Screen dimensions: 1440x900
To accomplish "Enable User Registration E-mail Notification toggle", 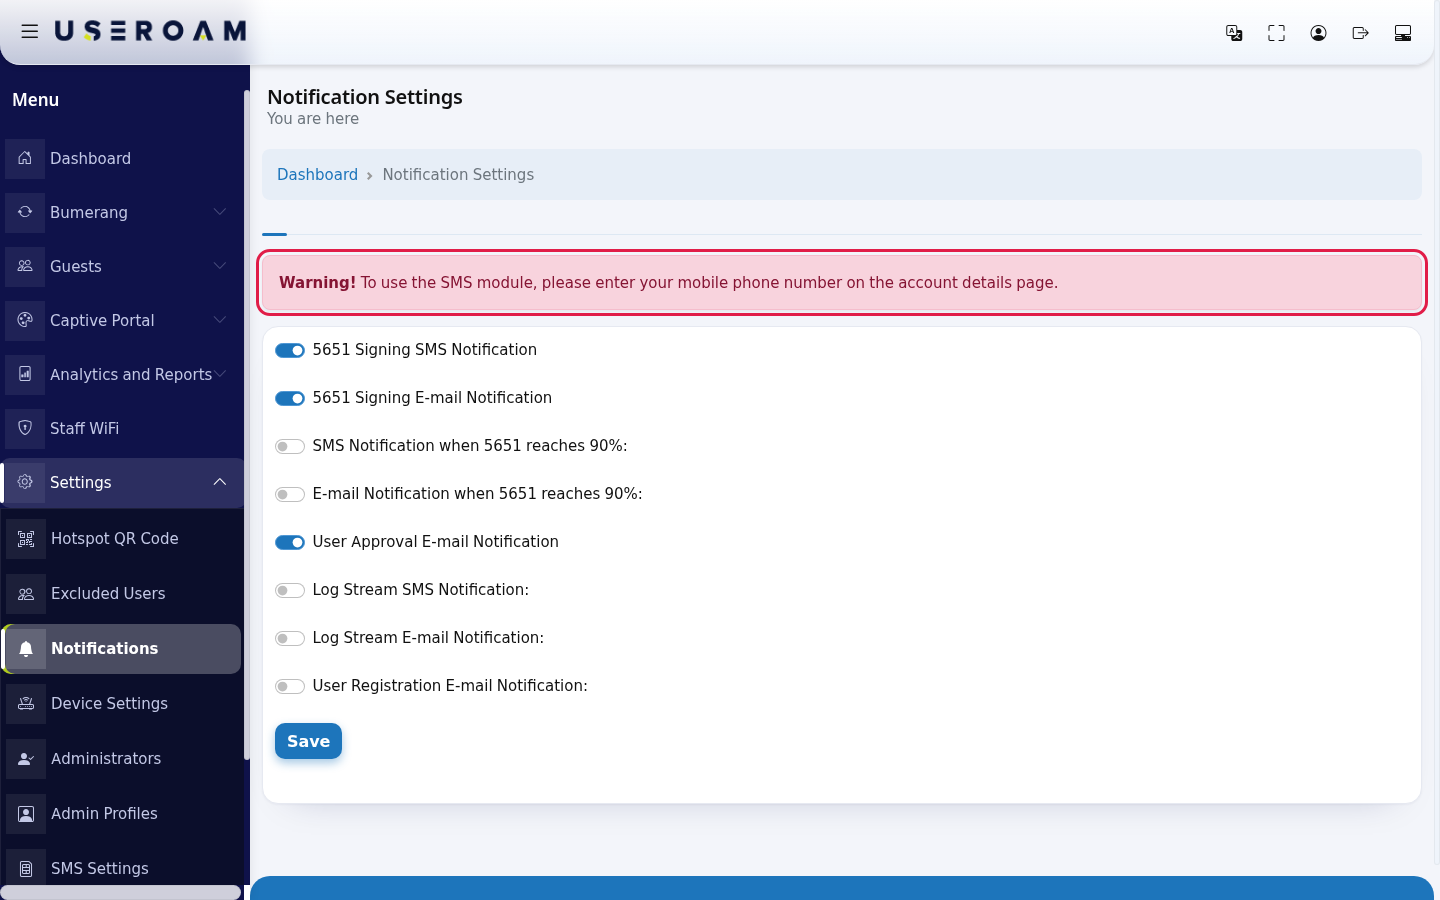I will pos(290,686).
